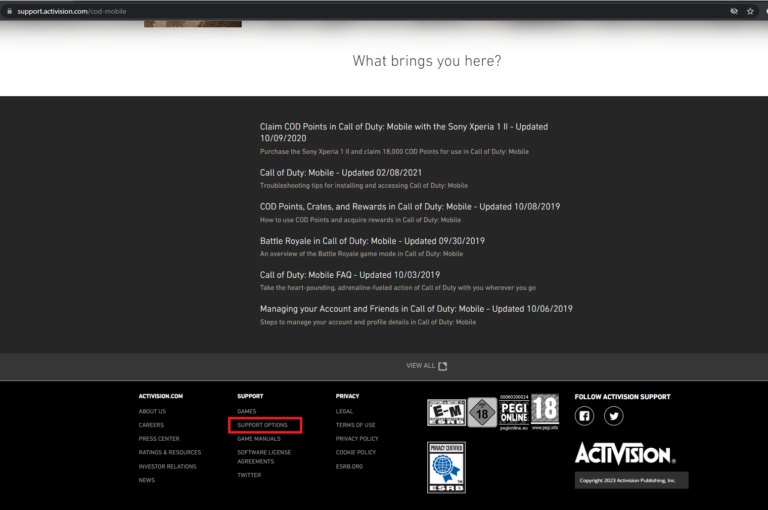Visit the Press Center footer link
This screenshot has width=768, height=510.
(x=159, y=439)
